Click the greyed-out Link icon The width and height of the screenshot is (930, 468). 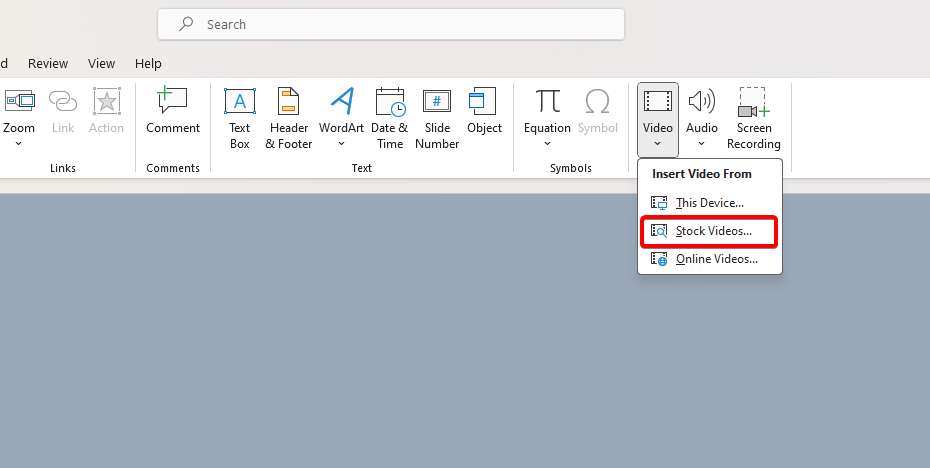(63, 101)
